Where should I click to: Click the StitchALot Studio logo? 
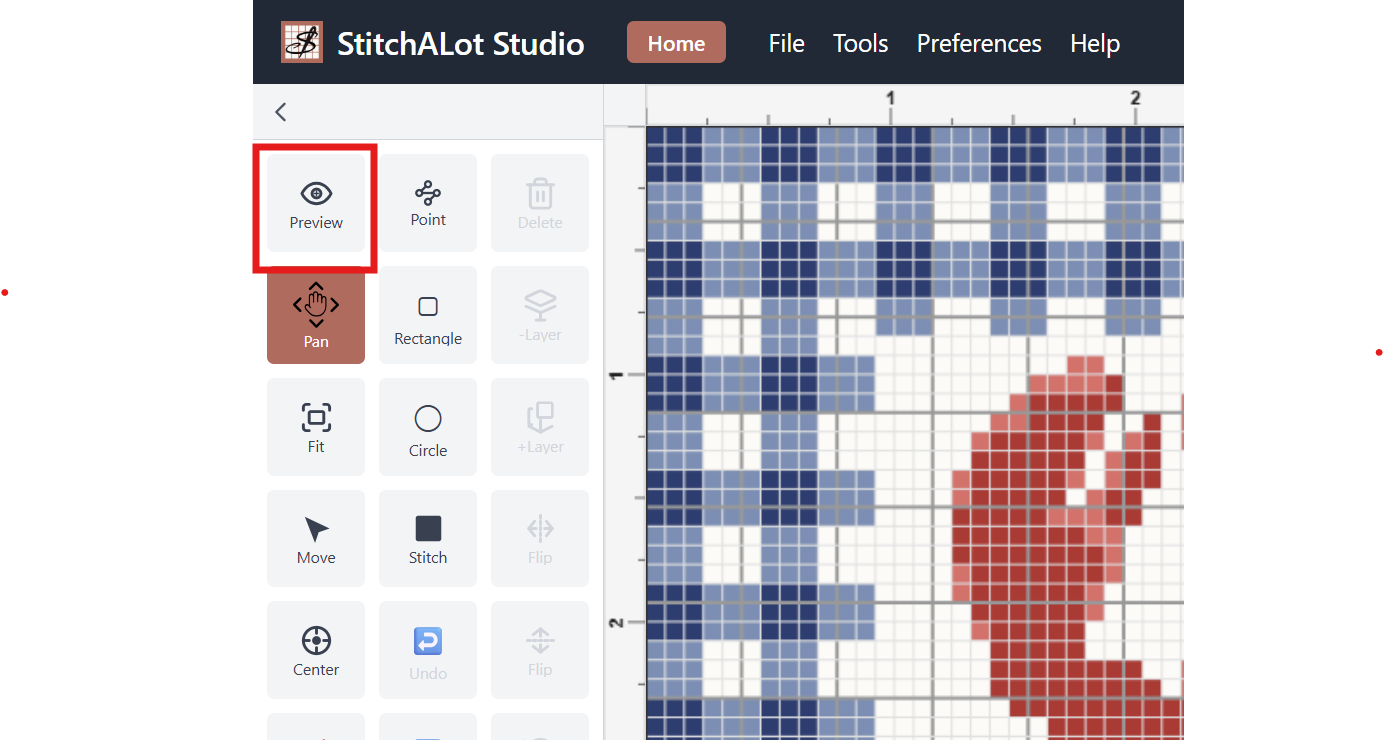tap(302, 42)
